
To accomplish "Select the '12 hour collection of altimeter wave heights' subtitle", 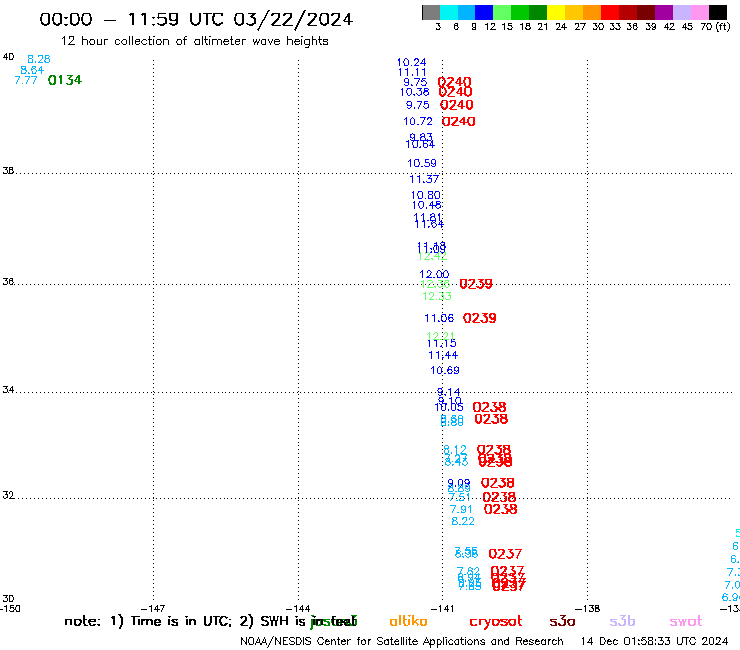I will coord(194,41).
